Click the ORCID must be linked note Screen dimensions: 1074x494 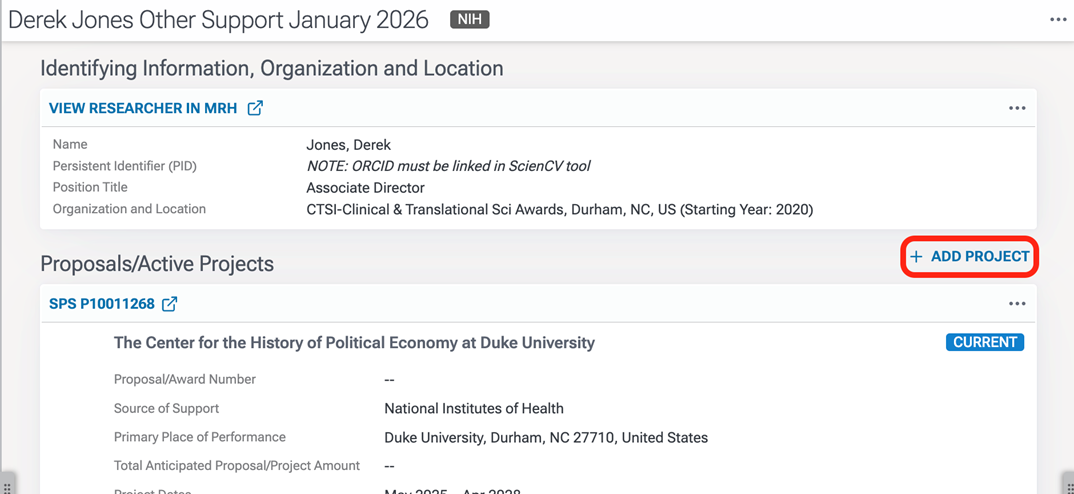[448, 166]
